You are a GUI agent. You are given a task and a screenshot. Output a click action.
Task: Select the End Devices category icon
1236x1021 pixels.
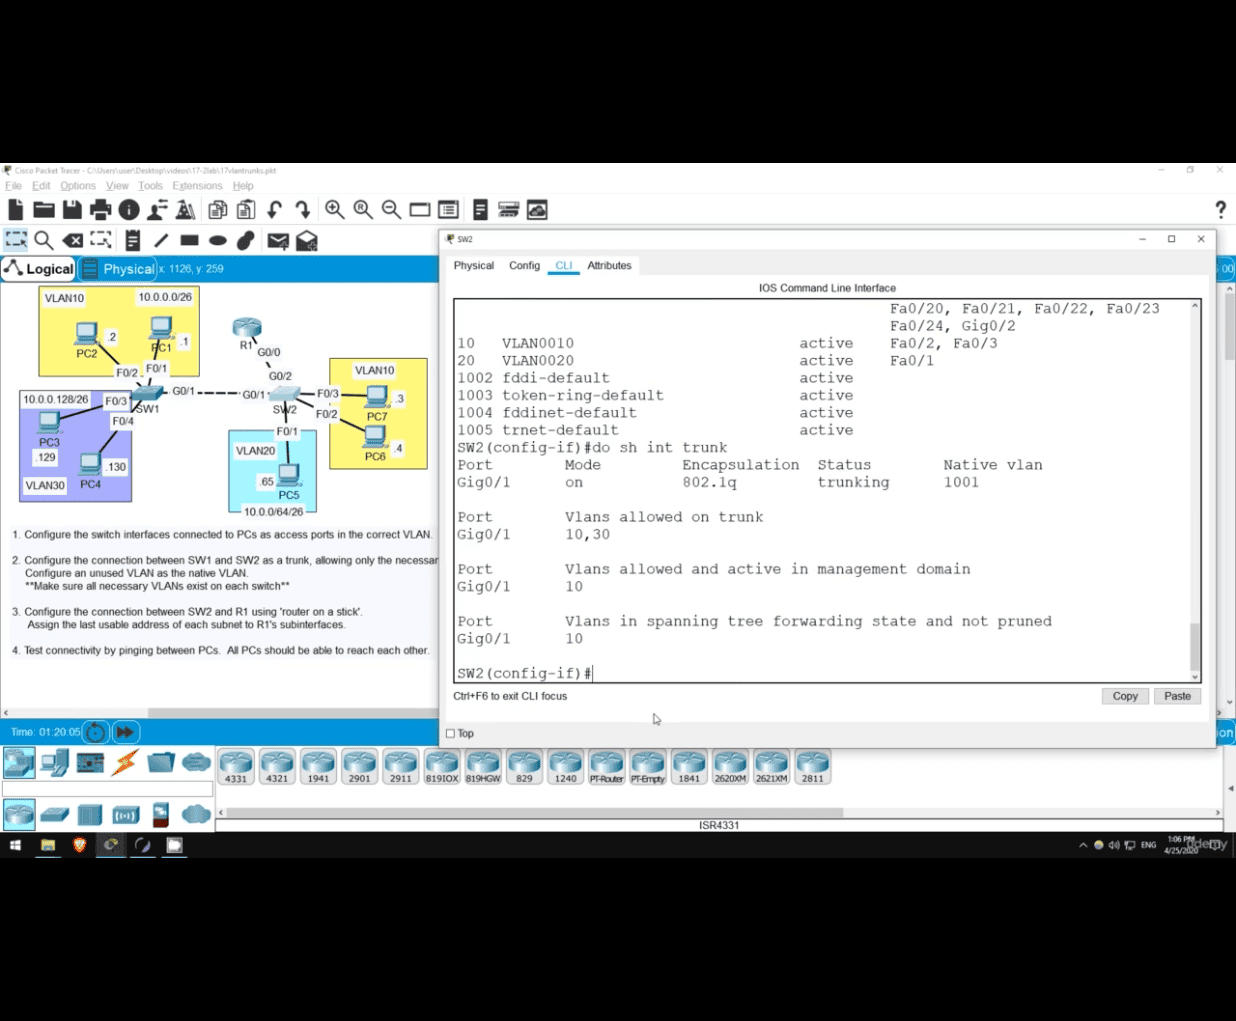pyautogui.click(x=55, y=763)
